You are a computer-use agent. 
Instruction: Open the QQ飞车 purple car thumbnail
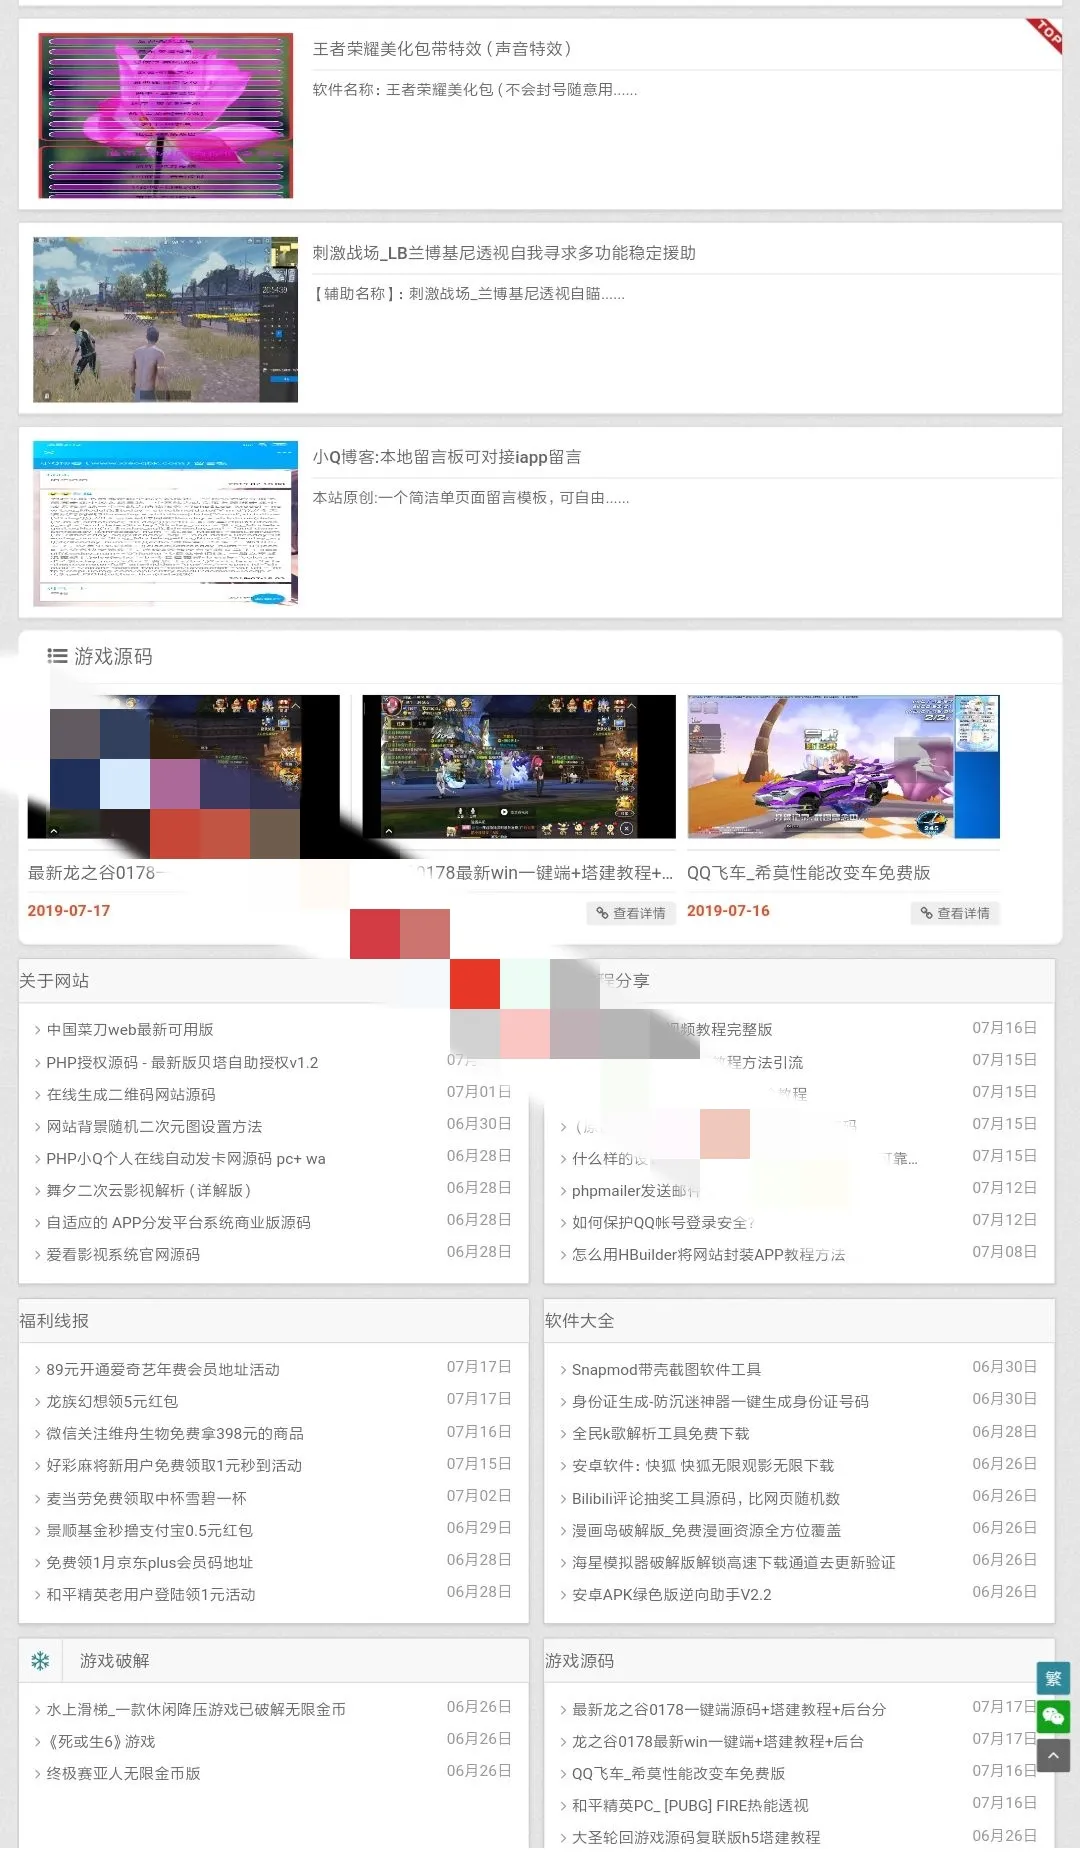coord(844,767)
